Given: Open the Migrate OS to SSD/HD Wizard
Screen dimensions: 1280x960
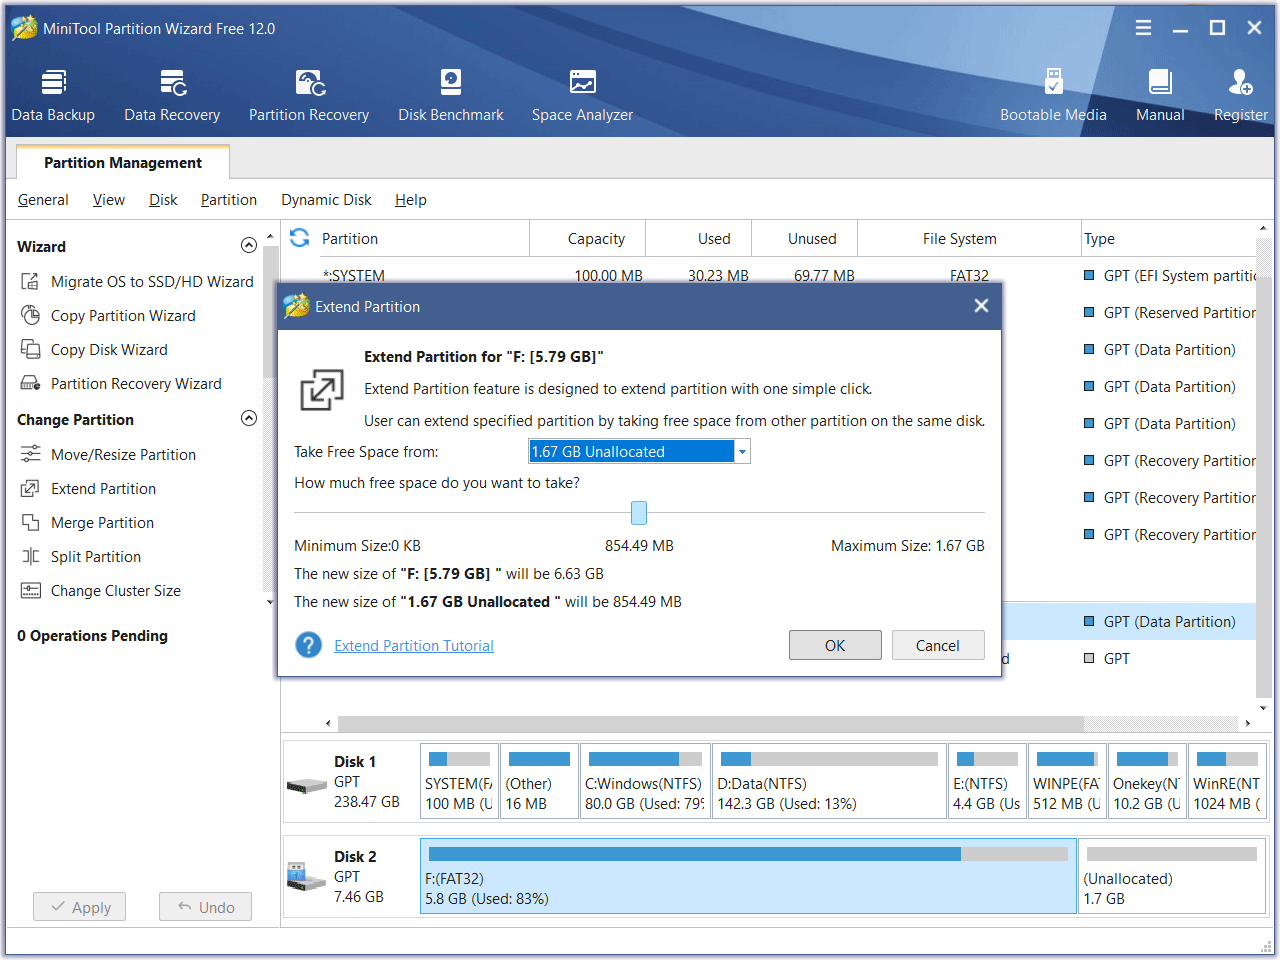Looking at the screenshot, I should pyautogui.click(x=150, y=281).
